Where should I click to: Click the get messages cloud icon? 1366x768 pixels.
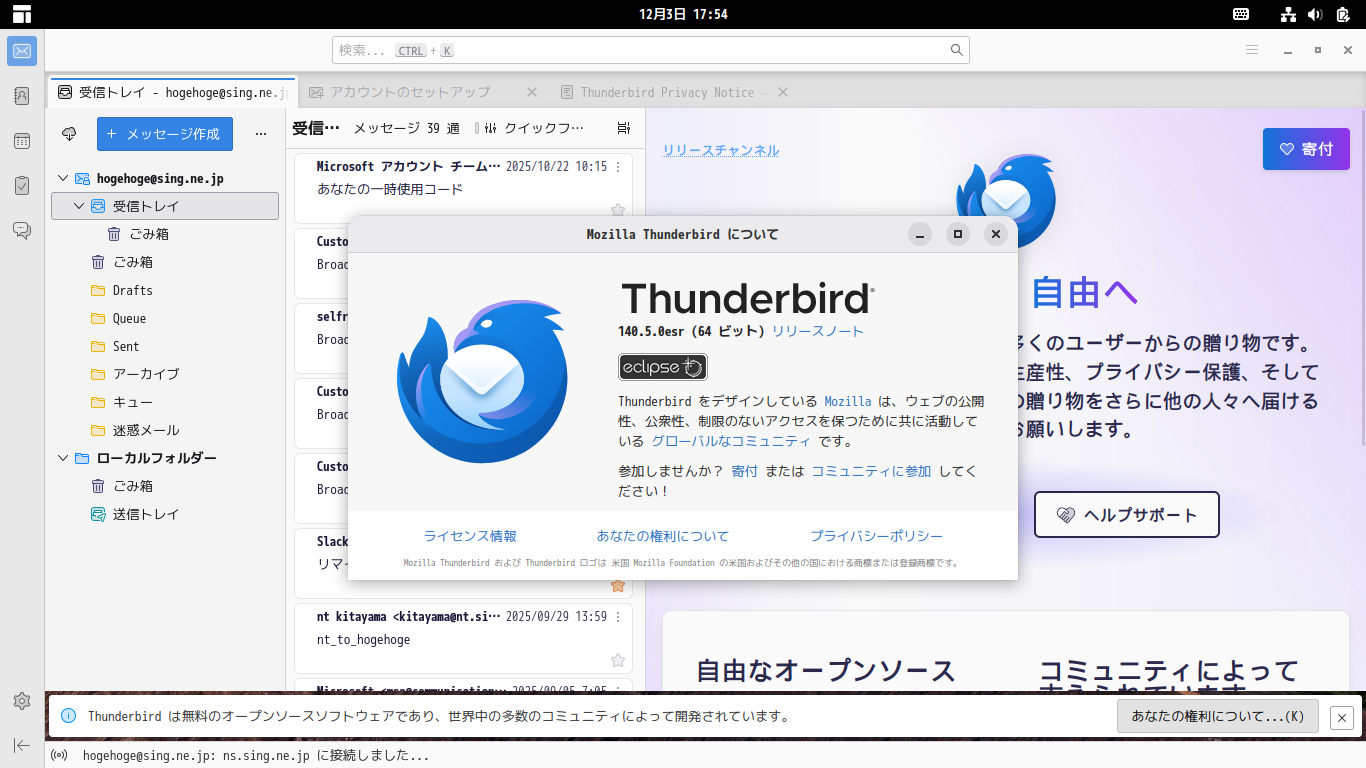point(69,133)
